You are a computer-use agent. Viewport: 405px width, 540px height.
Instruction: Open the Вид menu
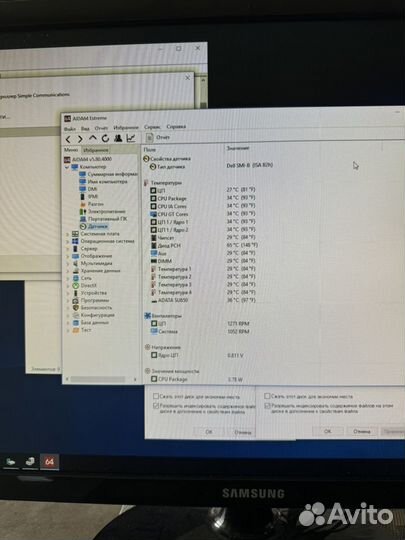pos(85,128)
